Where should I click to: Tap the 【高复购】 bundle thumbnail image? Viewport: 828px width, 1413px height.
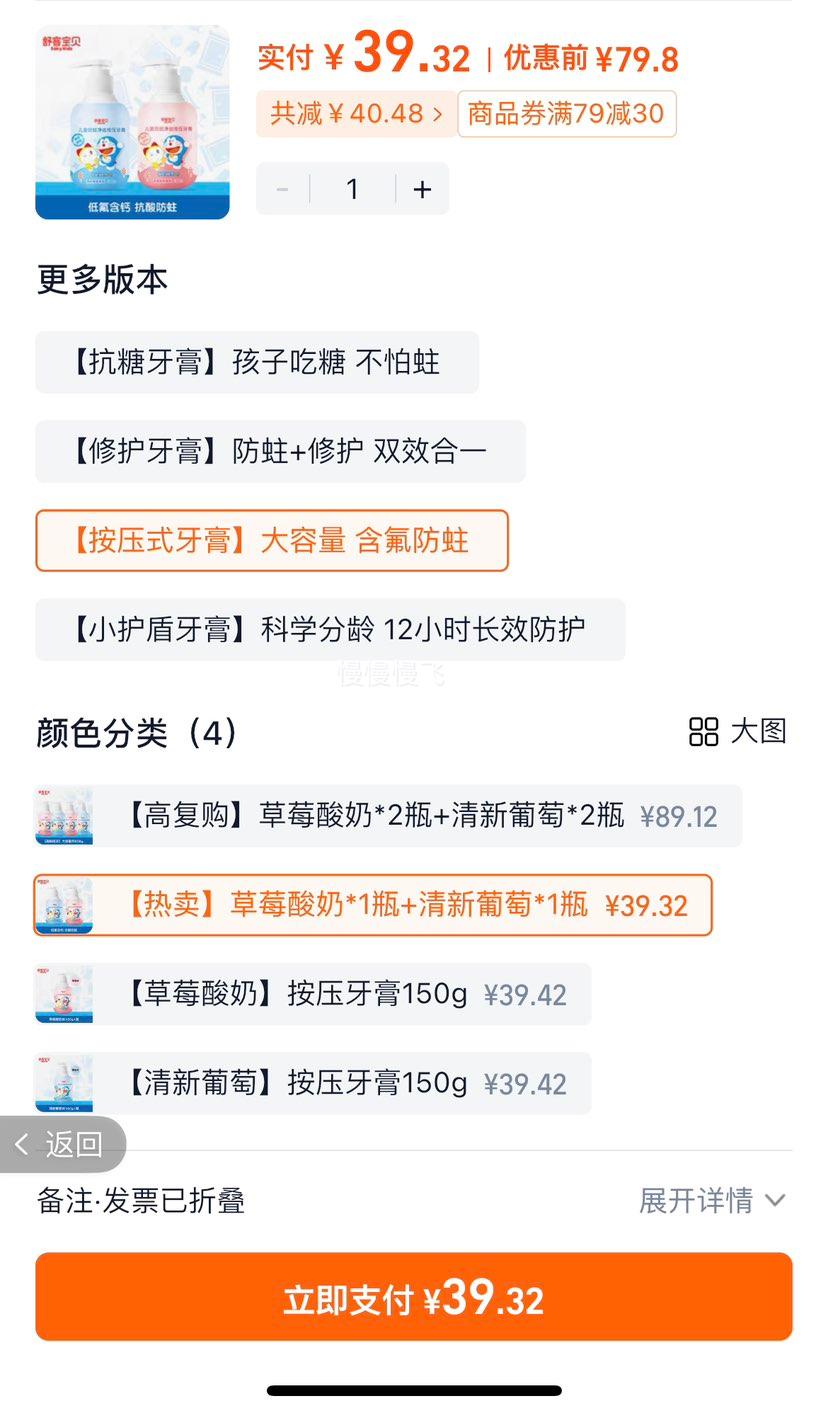click(x=64, y=816)
